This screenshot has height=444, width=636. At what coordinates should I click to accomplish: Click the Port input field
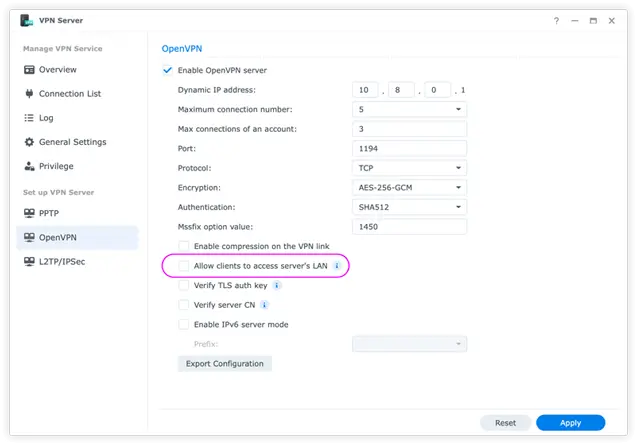(409, 149)
